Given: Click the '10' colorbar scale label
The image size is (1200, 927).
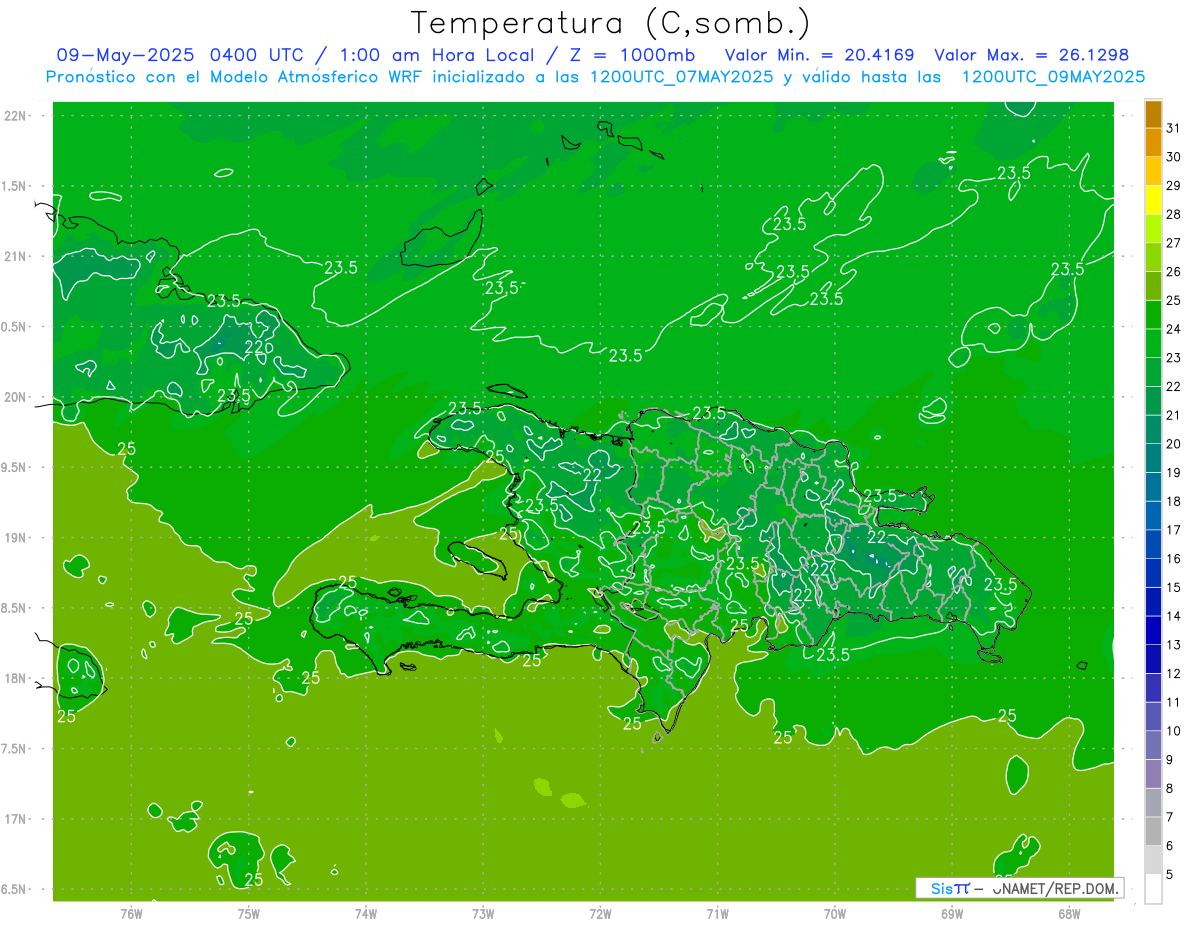Looking at the screenshot, I should click(x=1174, y=731).
